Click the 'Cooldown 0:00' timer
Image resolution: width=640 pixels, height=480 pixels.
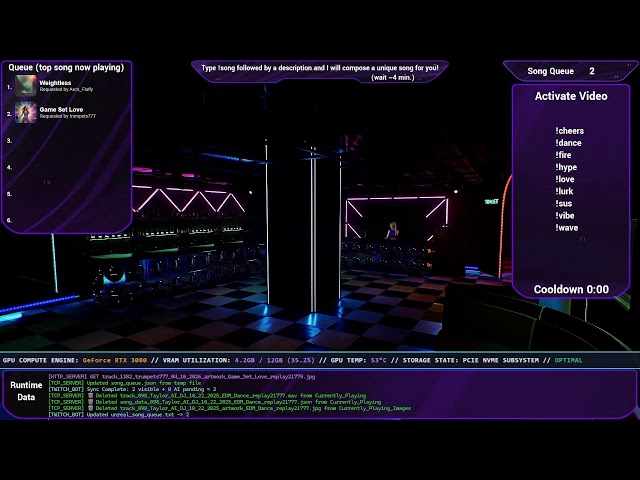click(571, 289)
